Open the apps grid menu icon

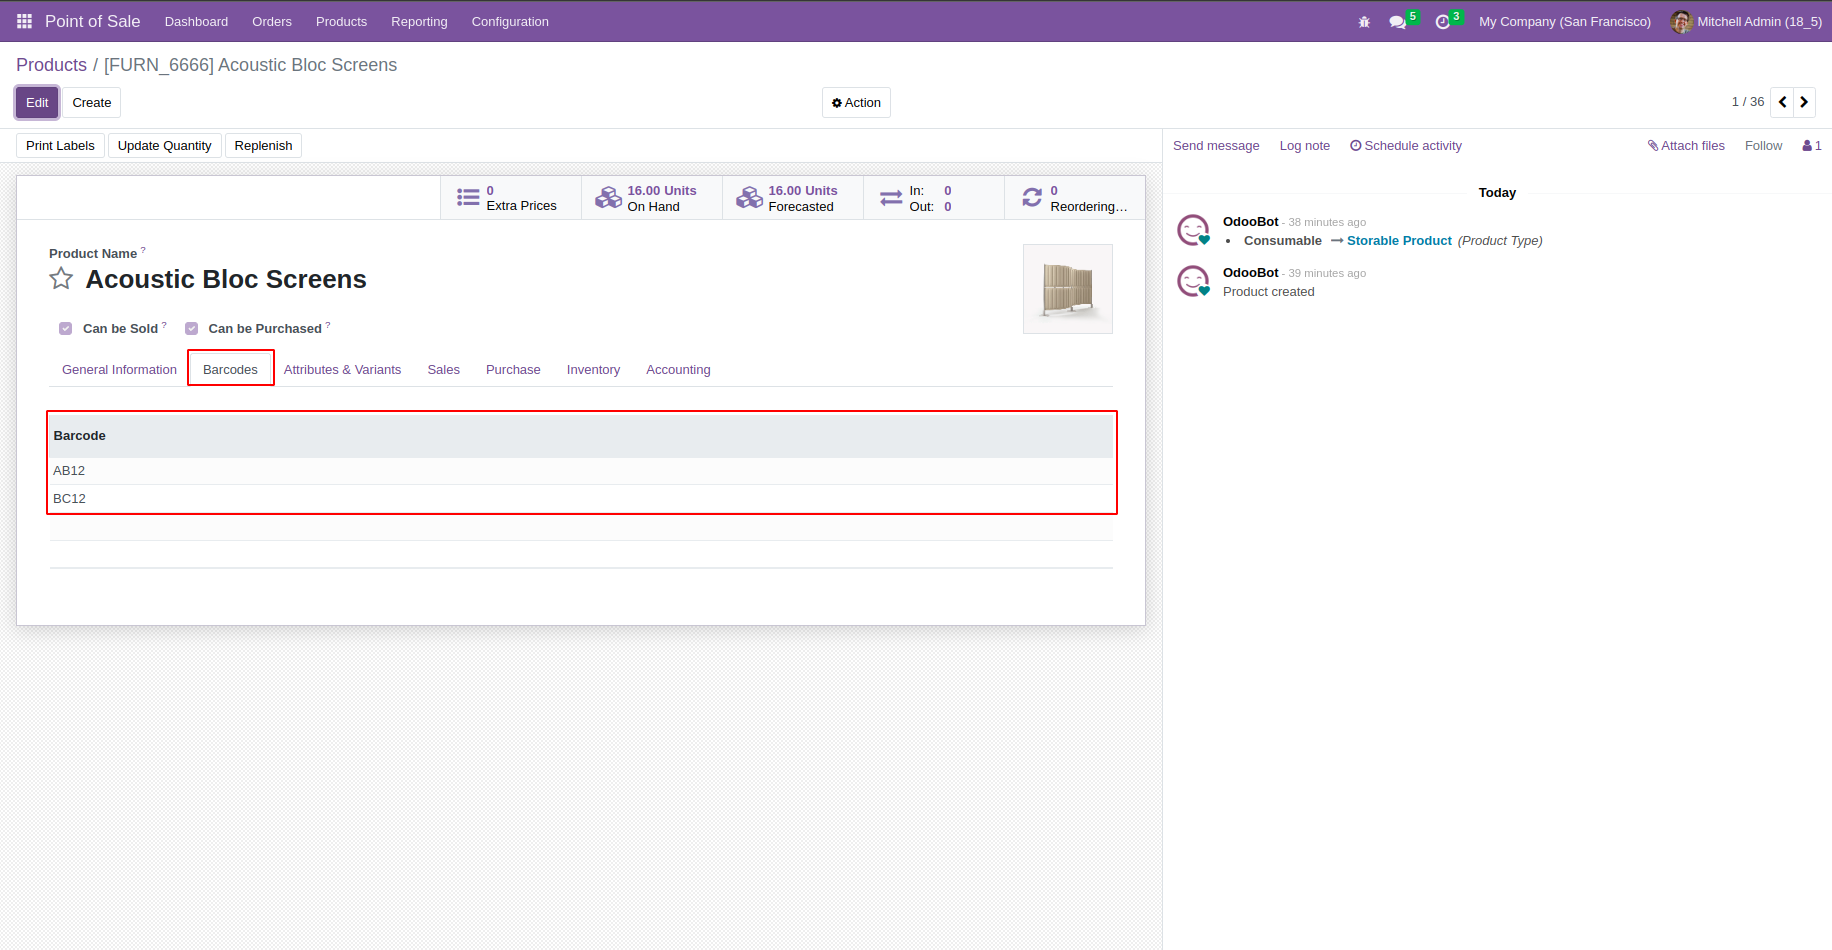[x=24, y=21]
